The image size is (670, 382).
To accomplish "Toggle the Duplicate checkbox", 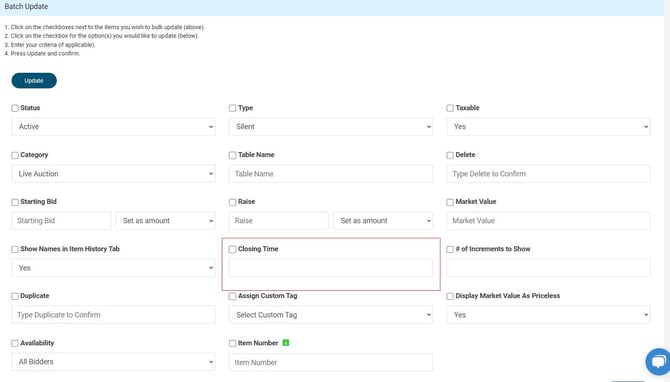I will coord(15,296).
